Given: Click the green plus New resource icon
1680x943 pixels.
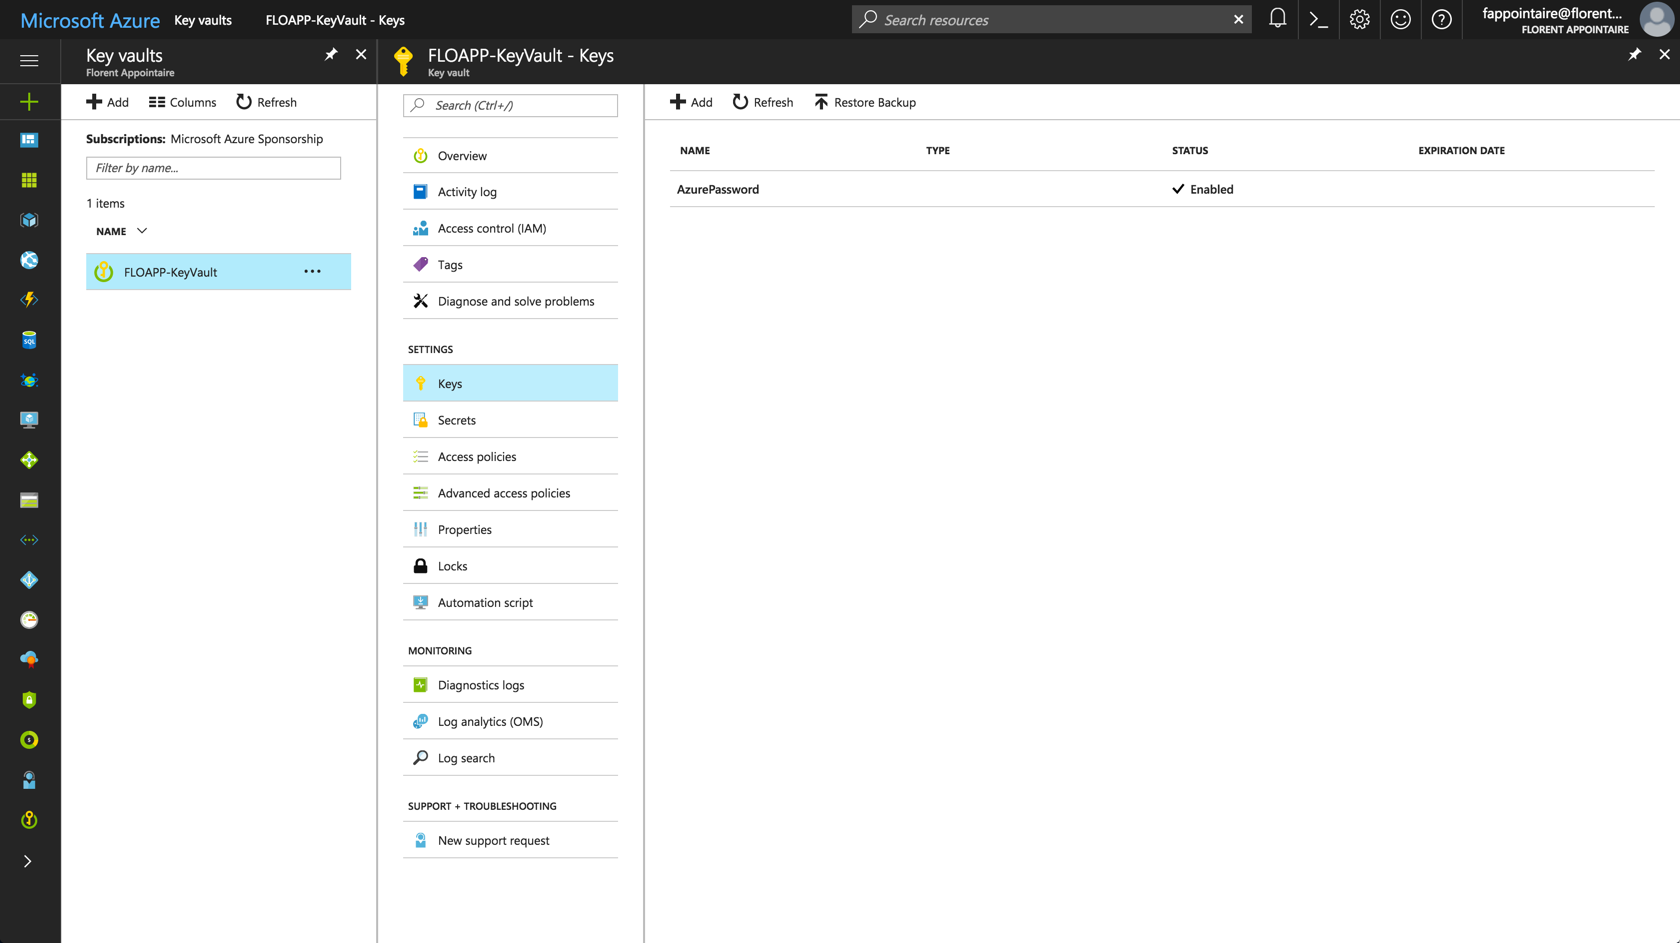Looking at the screenshot, I should click(29, 101).
